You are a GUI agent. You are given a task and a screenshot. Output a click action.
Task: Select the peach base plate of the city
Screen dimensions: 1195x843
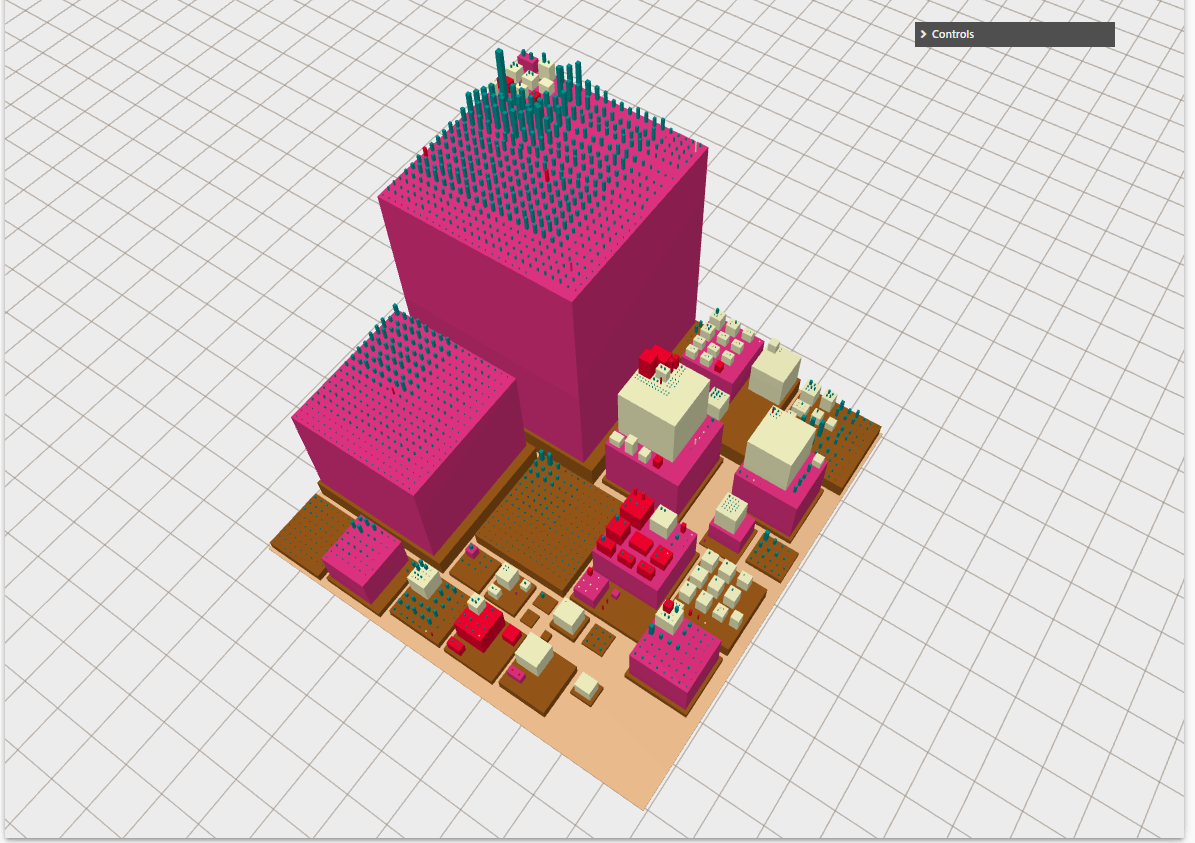(620, 760)
